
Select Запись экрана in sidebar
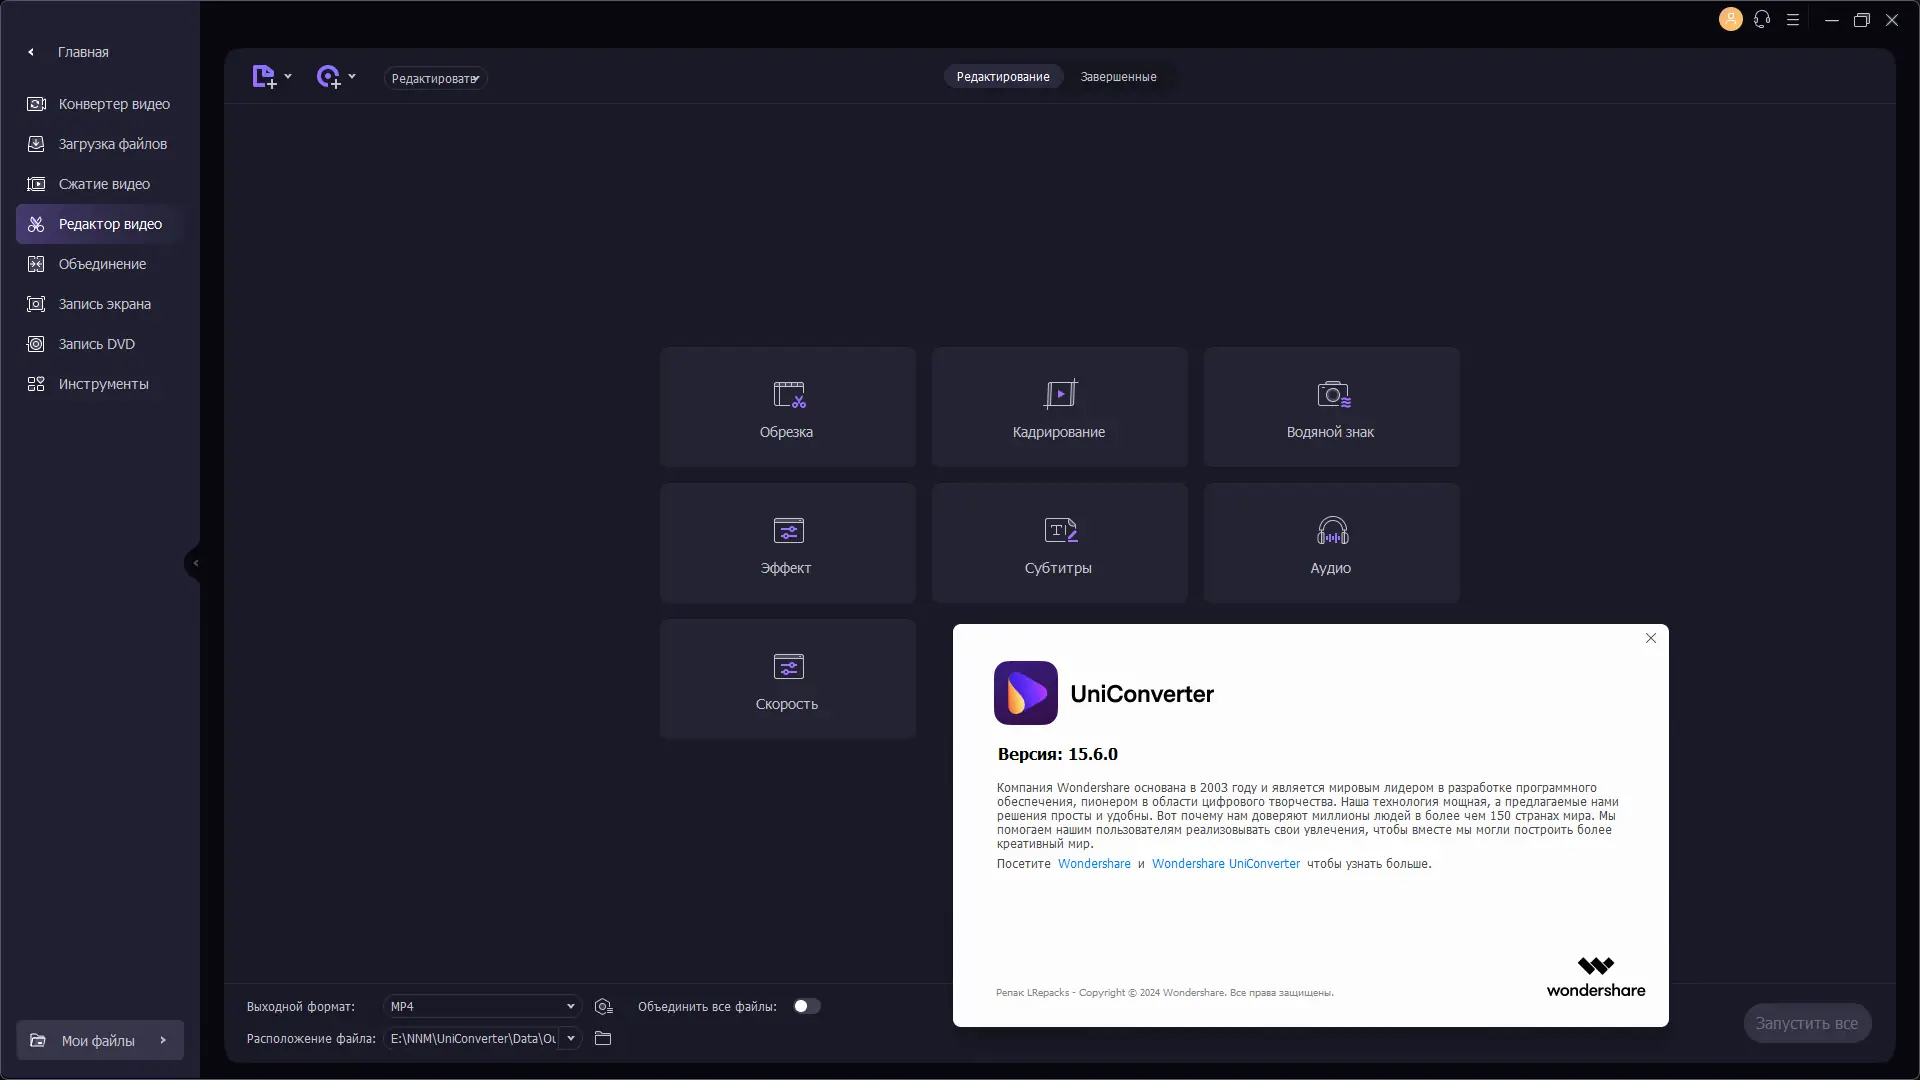point(104,304)
